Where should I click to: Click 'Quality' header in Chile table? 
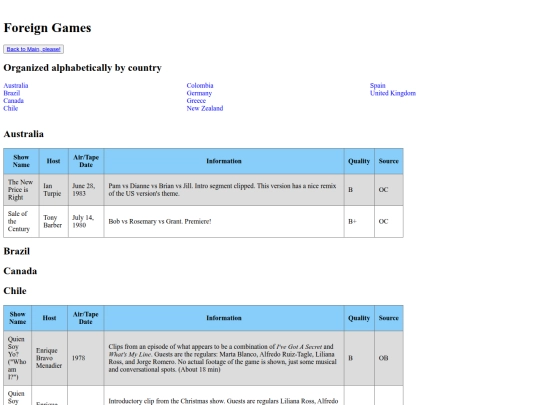359,318
